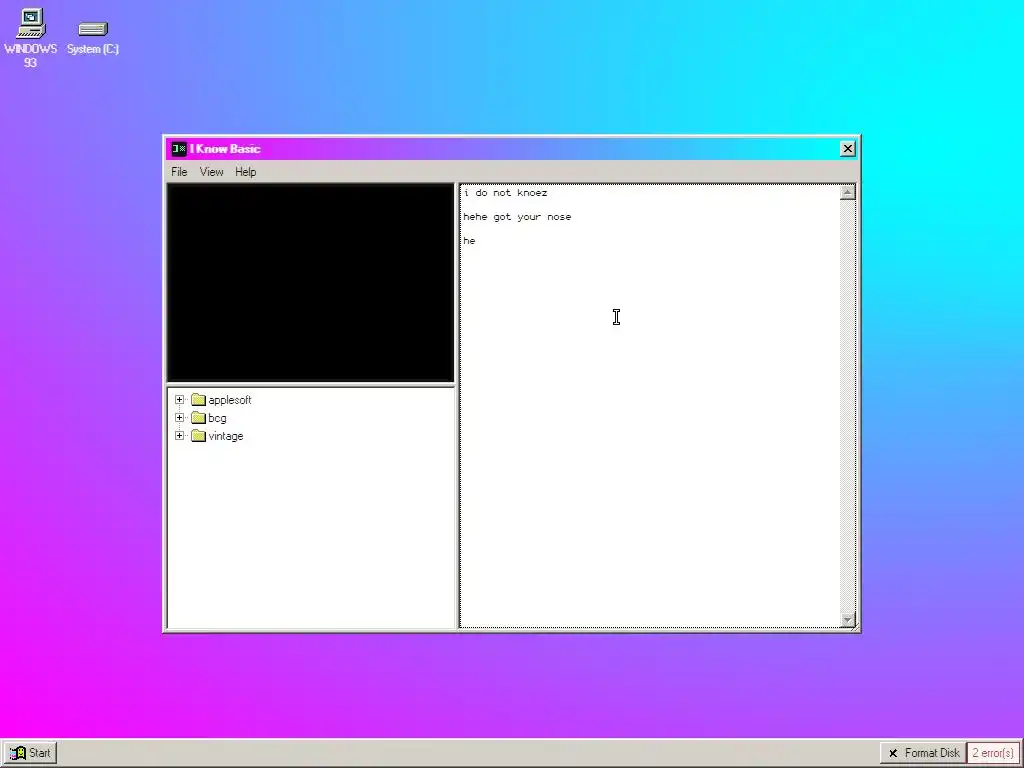Click the line 'hehe got your nose'
This screenshot has height=768, width=1024.
[x=517, y=217]
